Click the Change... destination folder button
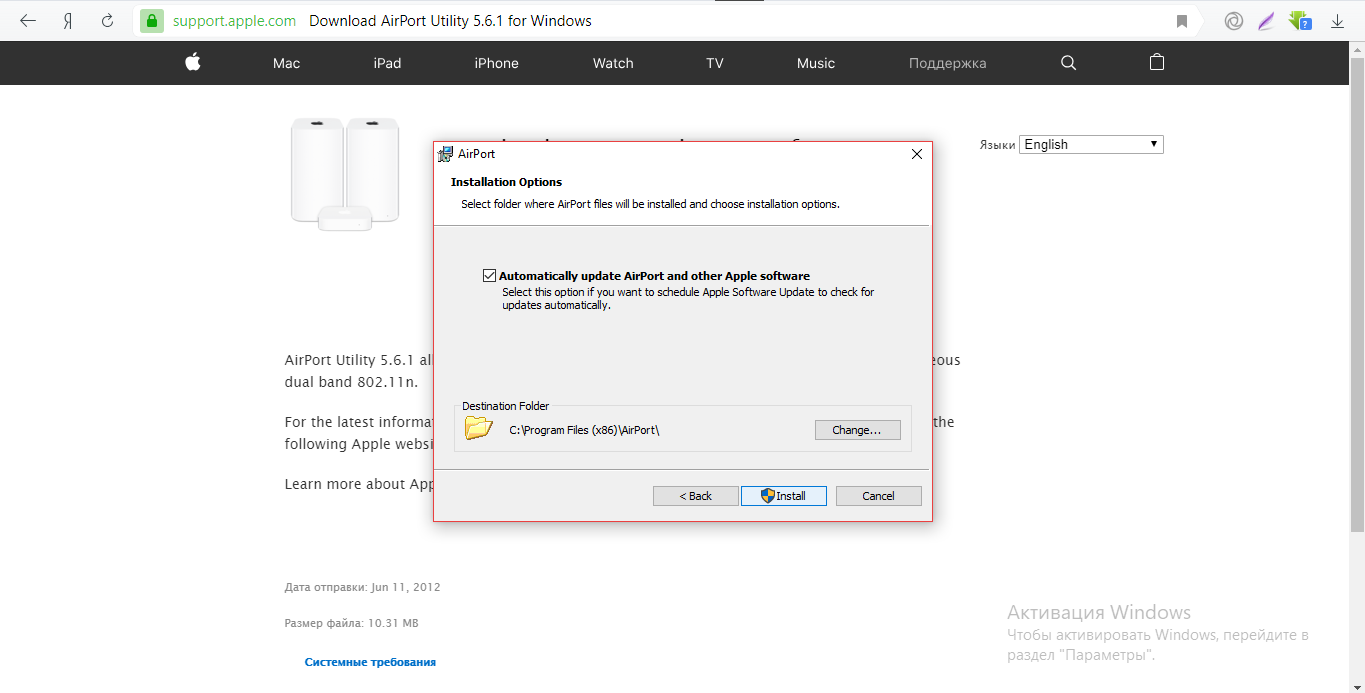This screenshot has height=693, width=1365. [x=857, y=430]
